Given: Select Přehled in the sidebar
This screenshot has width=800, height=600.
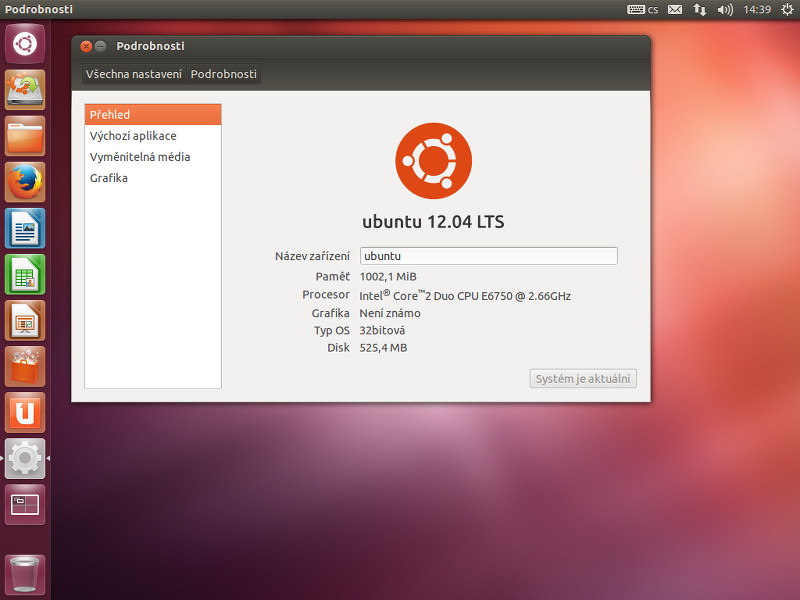Looking at the screenshot, I should coord(153,114).
